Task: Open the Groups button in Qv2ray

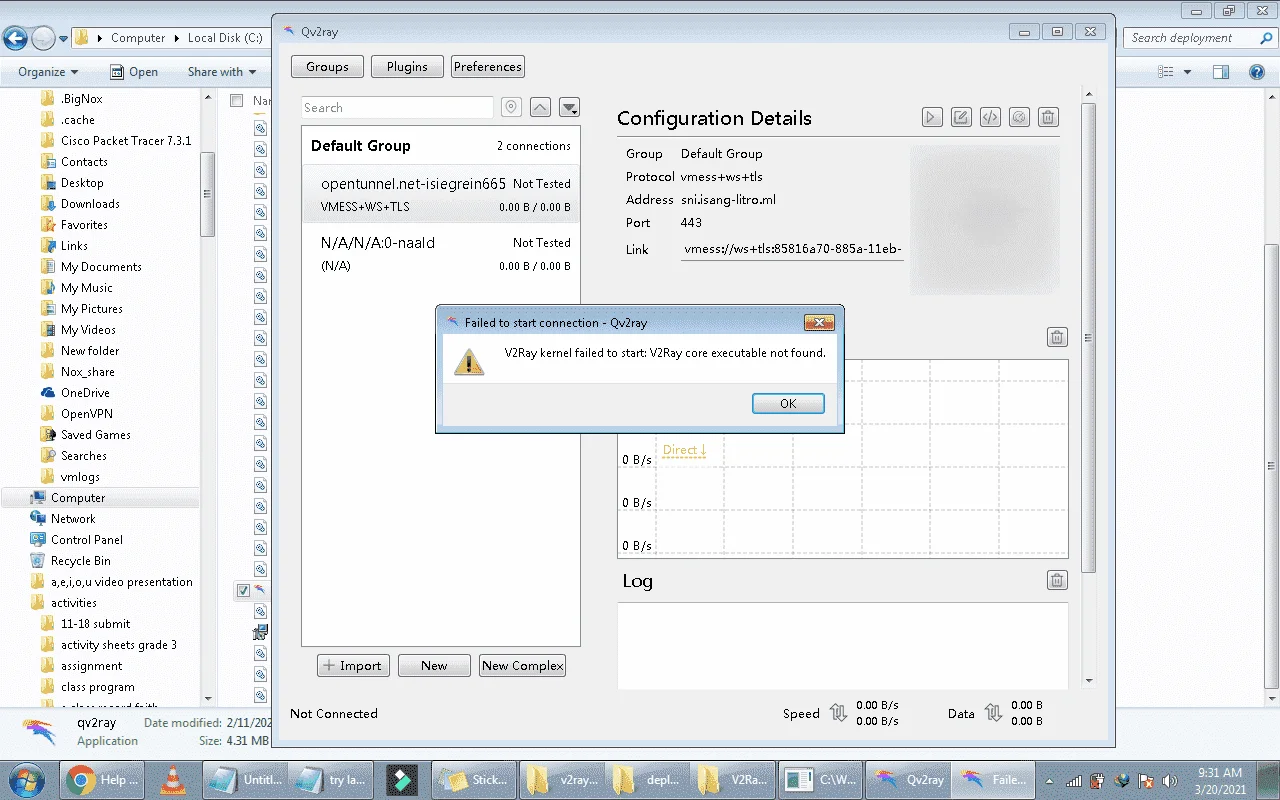Action: click(x=328, y=67)
